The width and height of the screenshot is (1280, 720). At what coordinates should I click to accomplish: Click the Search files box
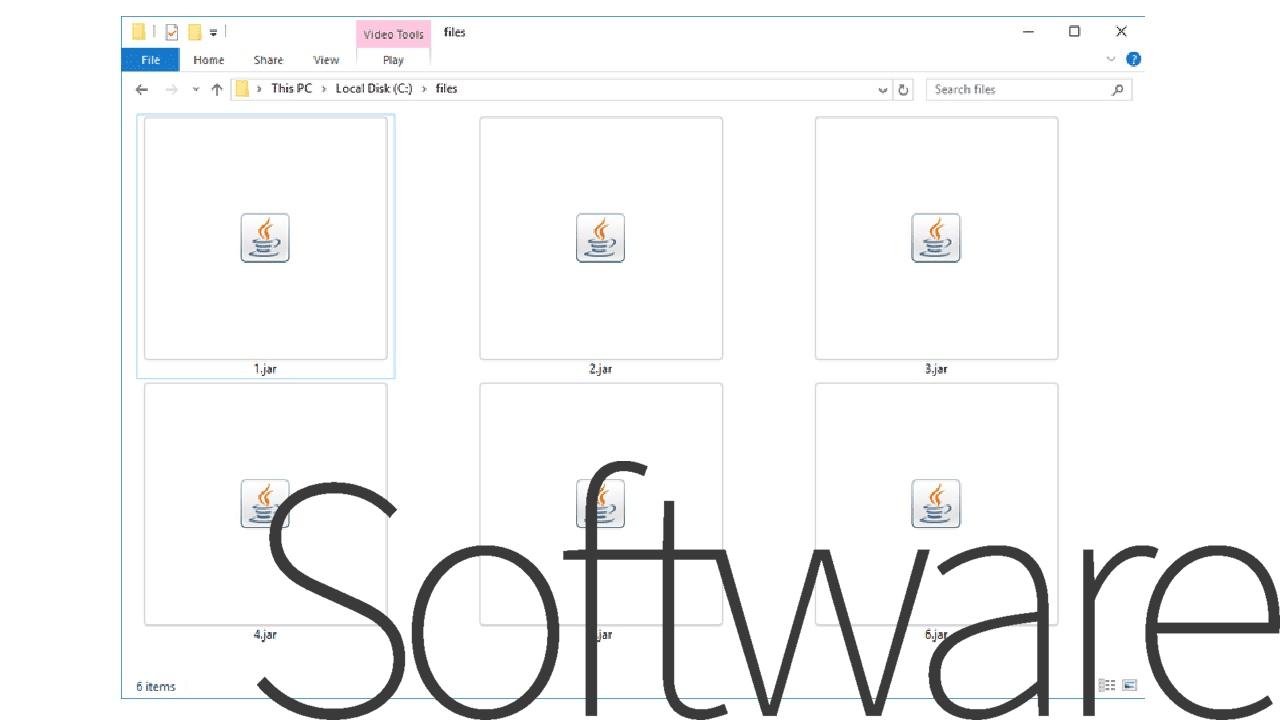1029,89
